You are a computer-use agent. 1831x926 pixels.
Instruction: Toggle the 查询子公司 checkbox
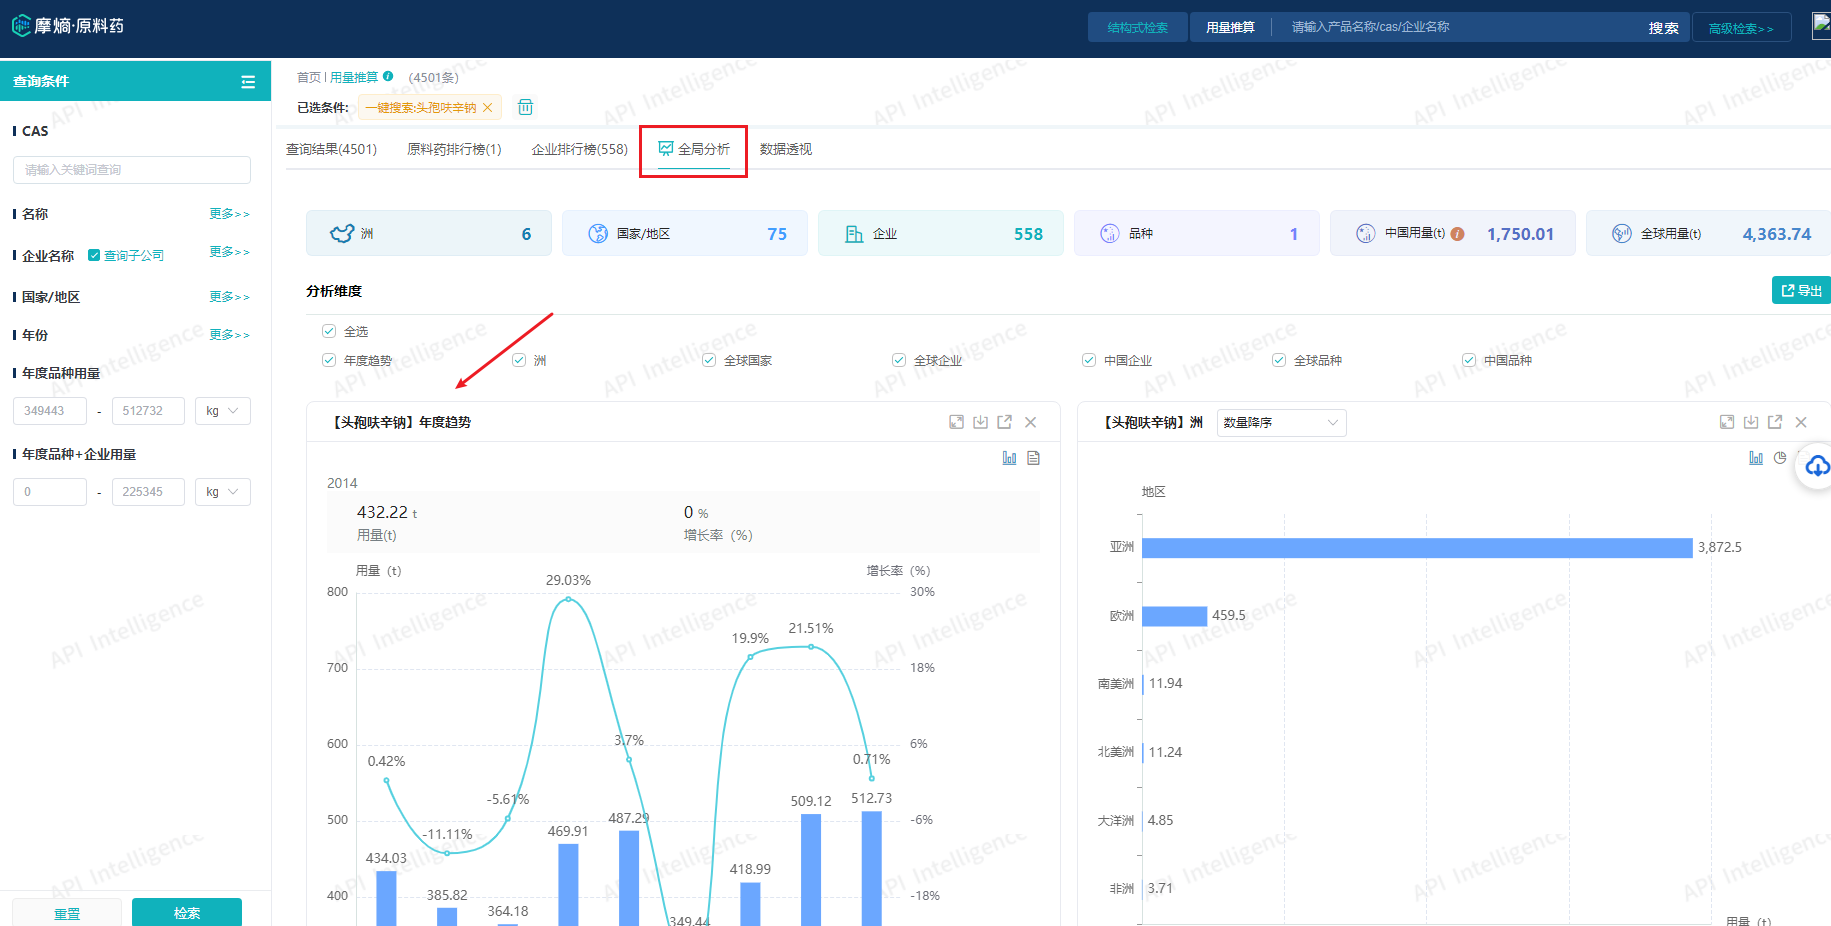pyautogui.click(x=94, y=255)
